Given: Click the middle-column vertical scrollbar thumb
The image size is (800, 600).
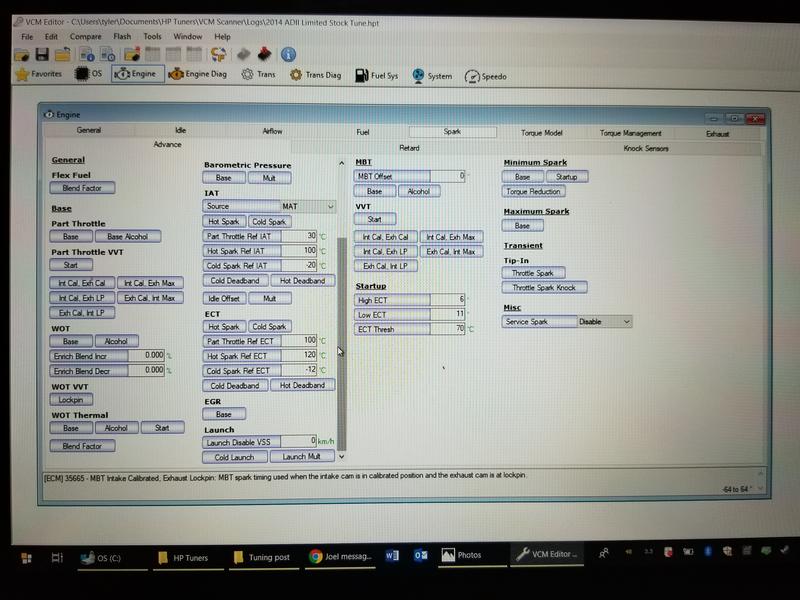Looking at the screenshot, I should click(341, 343).
